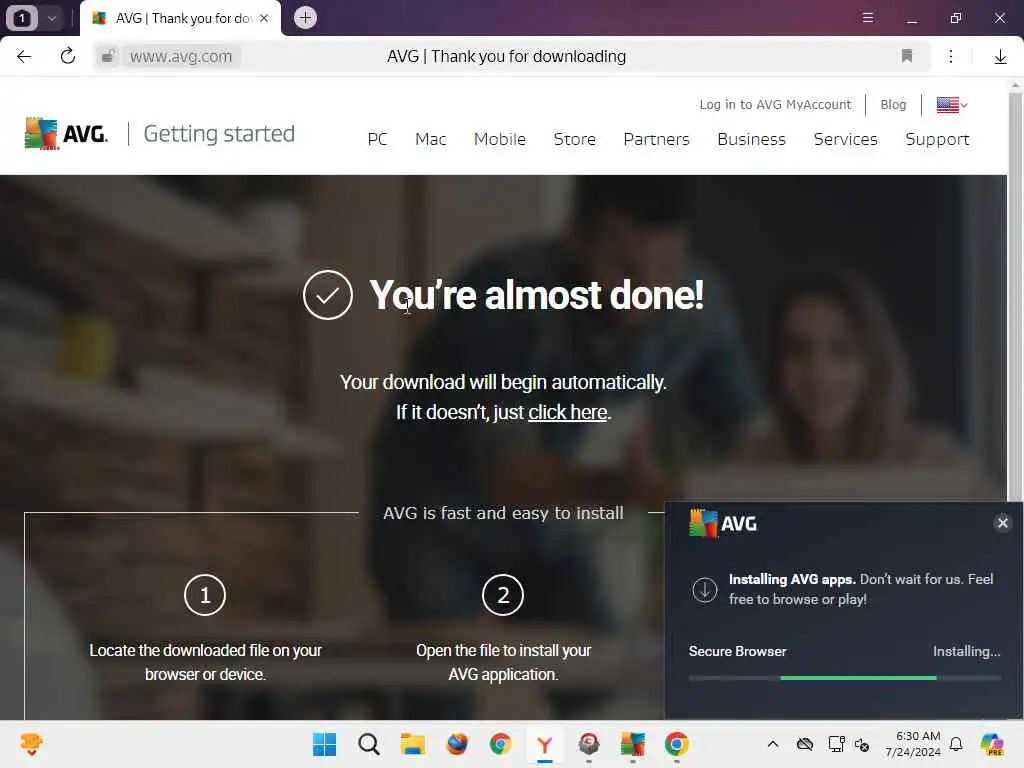Bookmark this page with bookmark icon
This screenshot has height=768, width=1024.
pyautogui.click(x=906, y=56)
